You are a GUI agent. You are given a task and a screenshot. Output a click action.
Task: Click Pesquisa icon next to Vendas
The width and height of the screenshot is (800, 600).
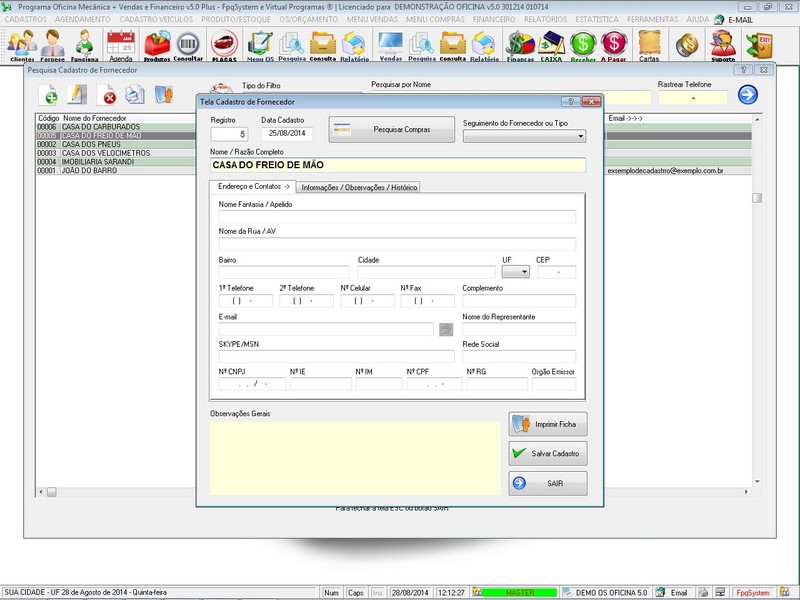[422, 45]
